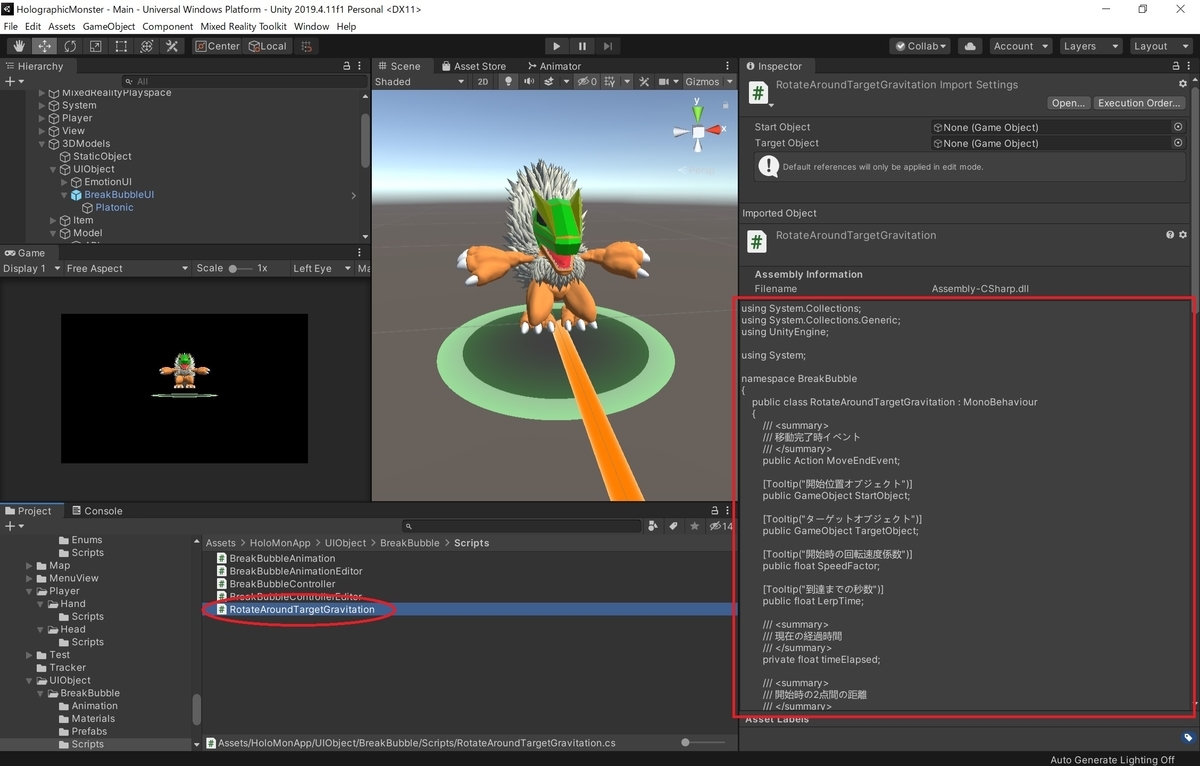Click Search by Type icon in Project

pos(653,526)
